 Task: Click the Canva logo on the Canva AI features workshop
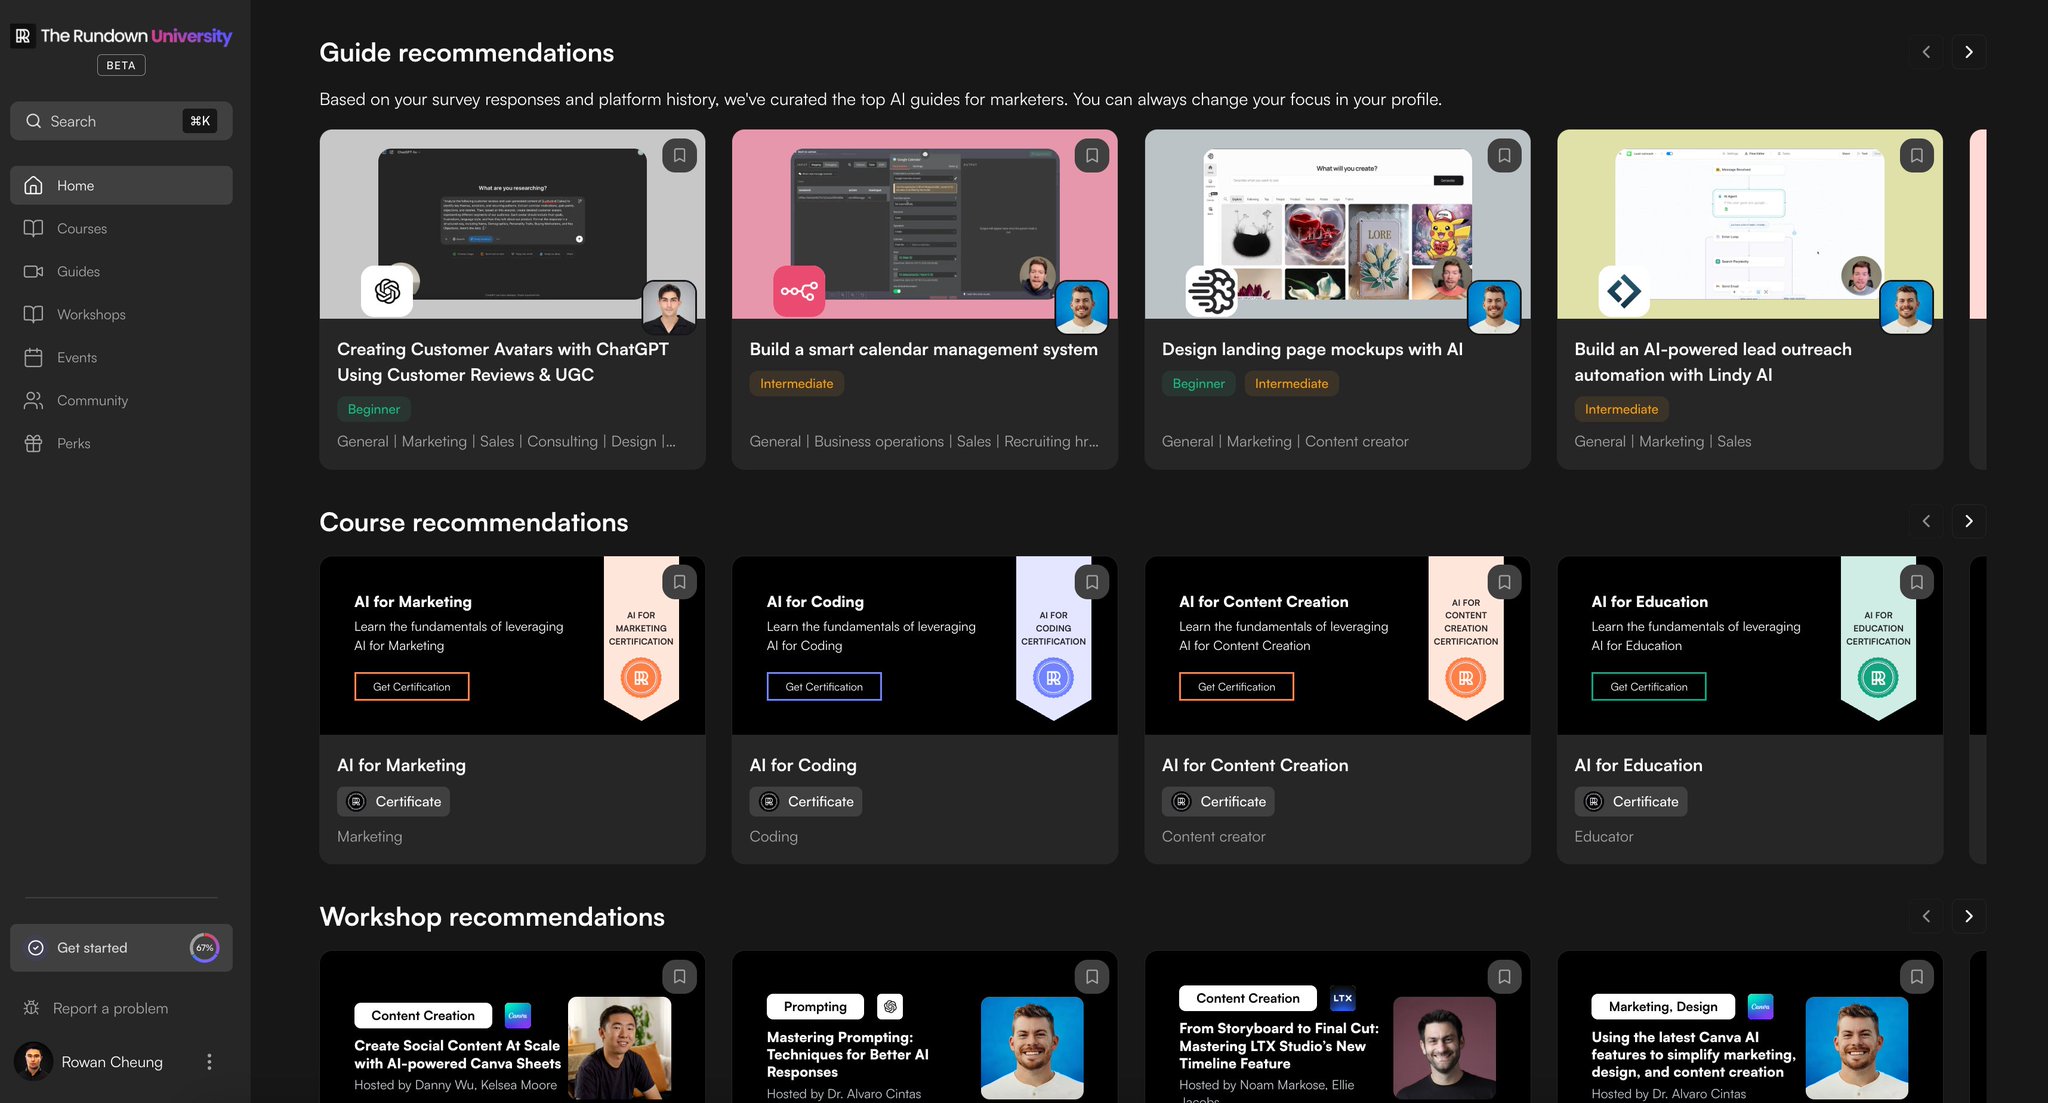click(1760, 1006)
